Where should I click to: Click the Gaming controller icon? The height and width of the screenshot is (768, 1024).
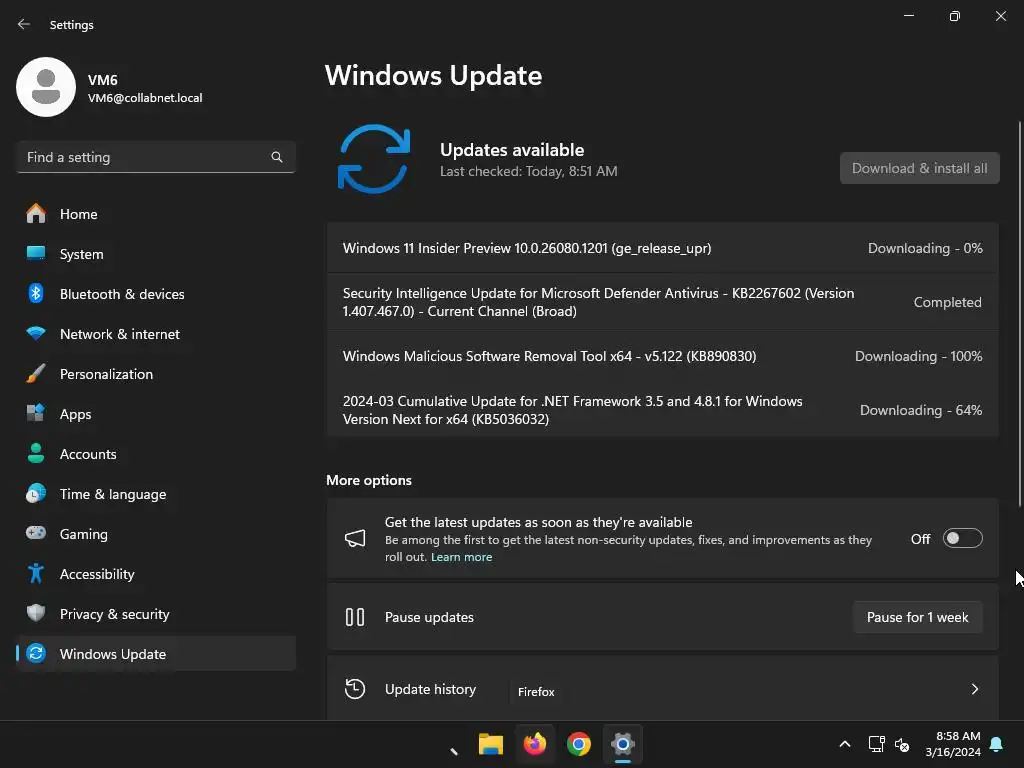pyautogui.click(x=36, y=533)
